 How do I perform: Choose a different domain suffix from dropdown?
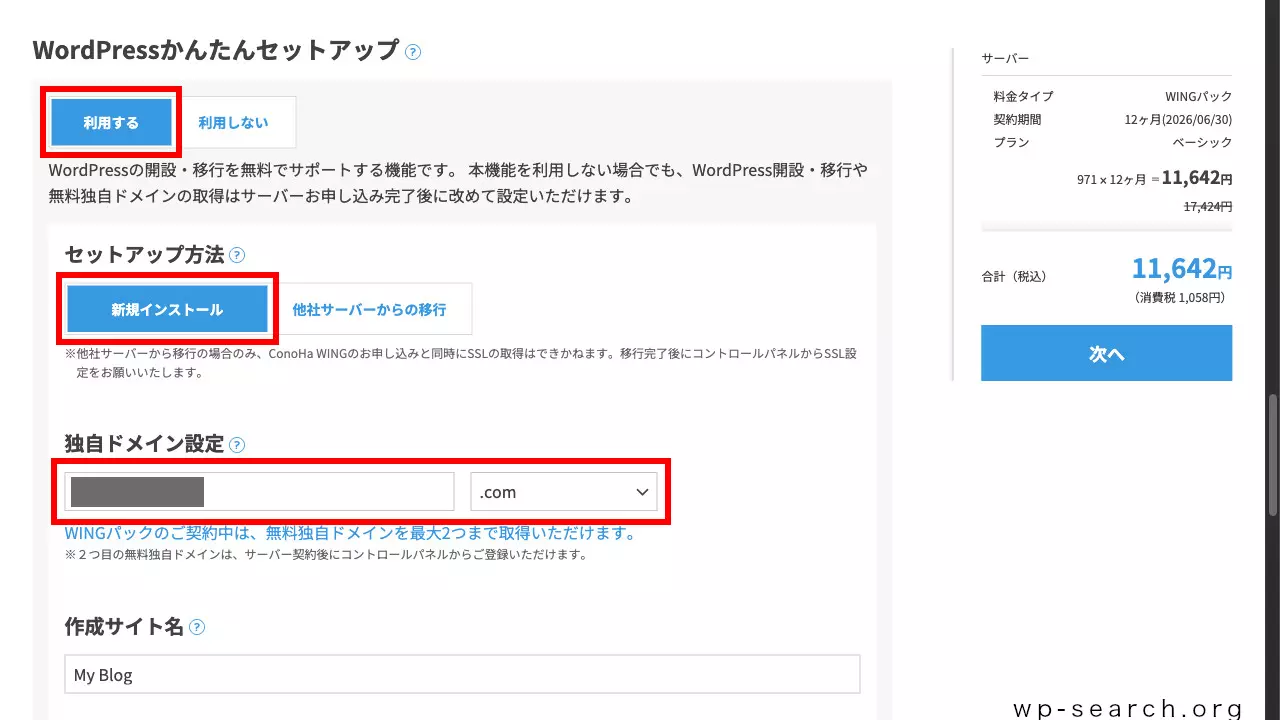tap(565, 491)
